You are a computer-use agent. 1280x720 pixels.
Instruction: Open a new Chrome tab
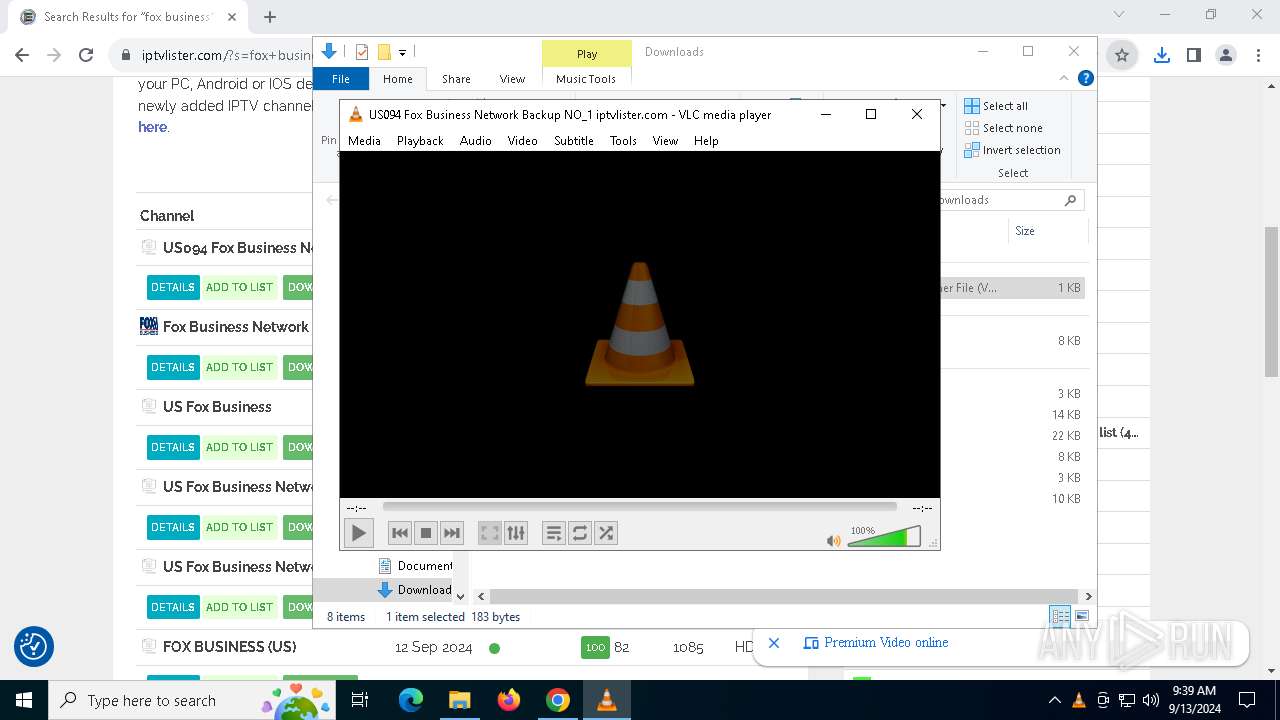pyautogui.click(x=270, y=17)
